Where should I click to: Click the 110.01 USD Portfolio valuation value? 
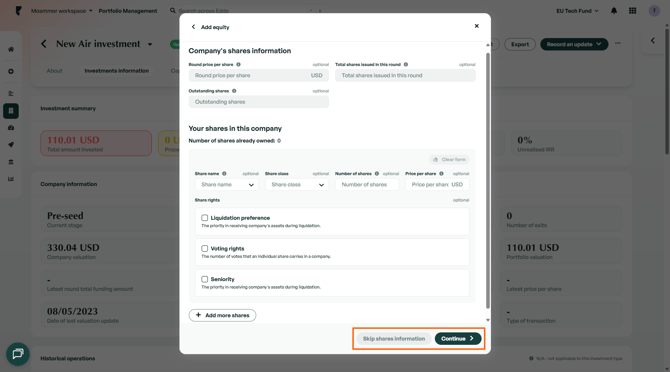(x=533, y=248)
